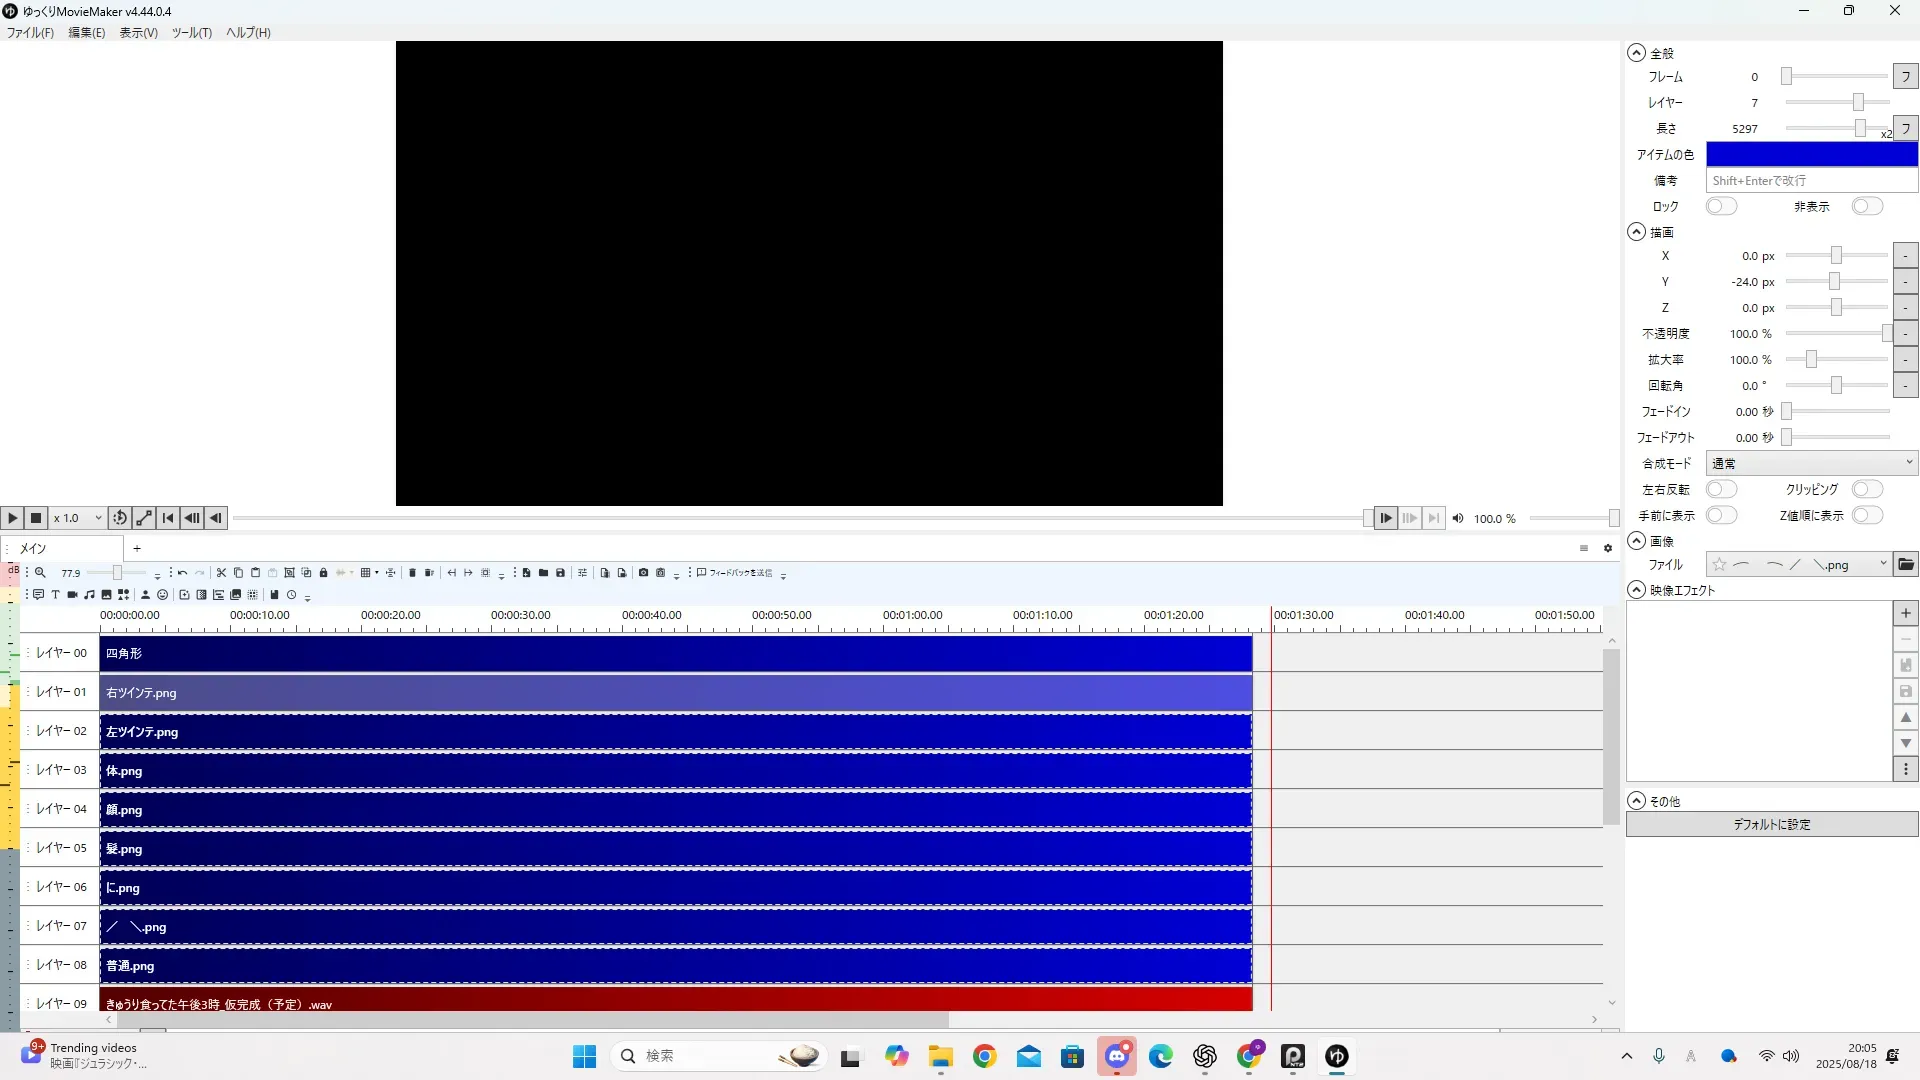
Task: Click the blue アイテムの色 color swatch
Action: 1811,155
